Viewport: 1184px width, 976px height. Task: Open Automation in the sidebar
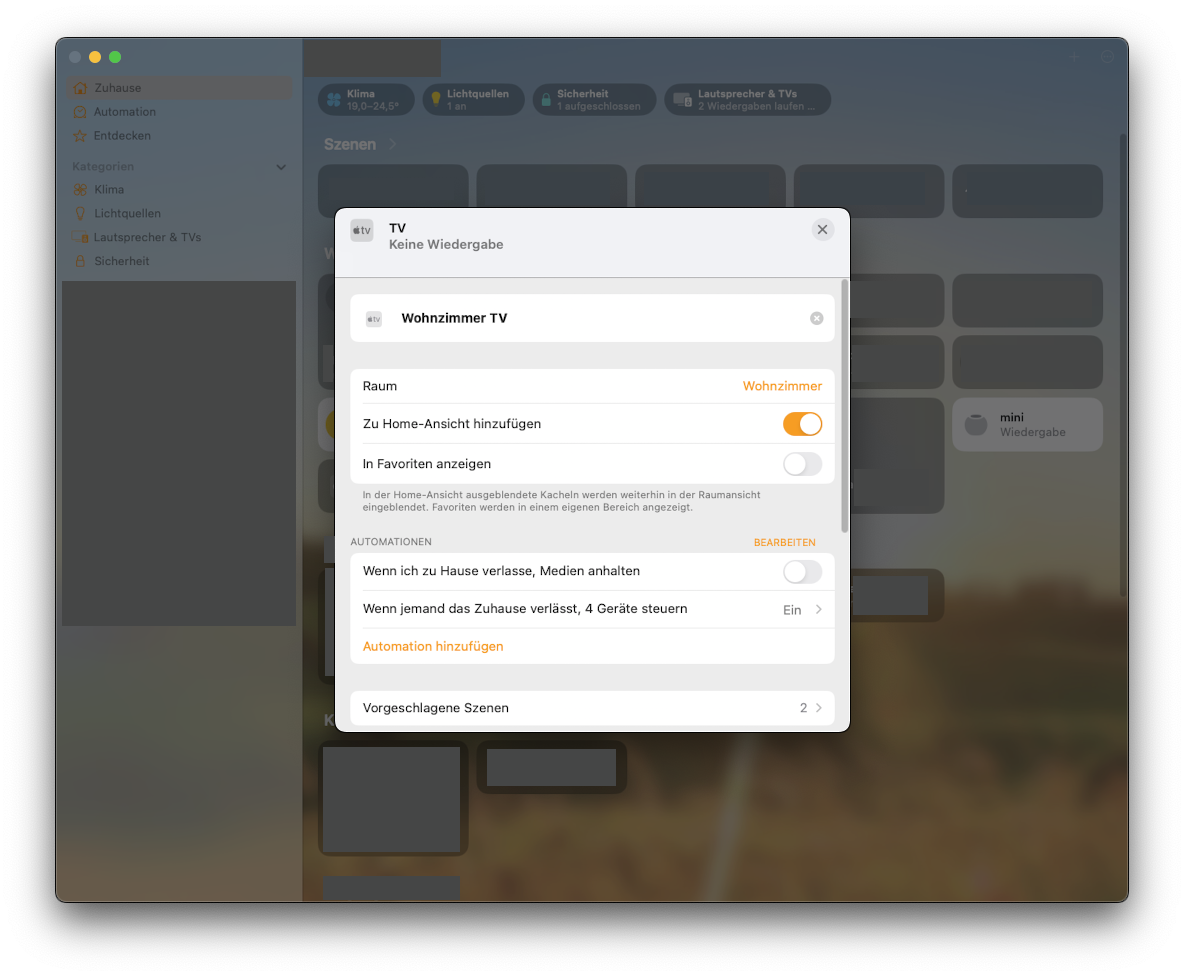click(x=180, y=112)
